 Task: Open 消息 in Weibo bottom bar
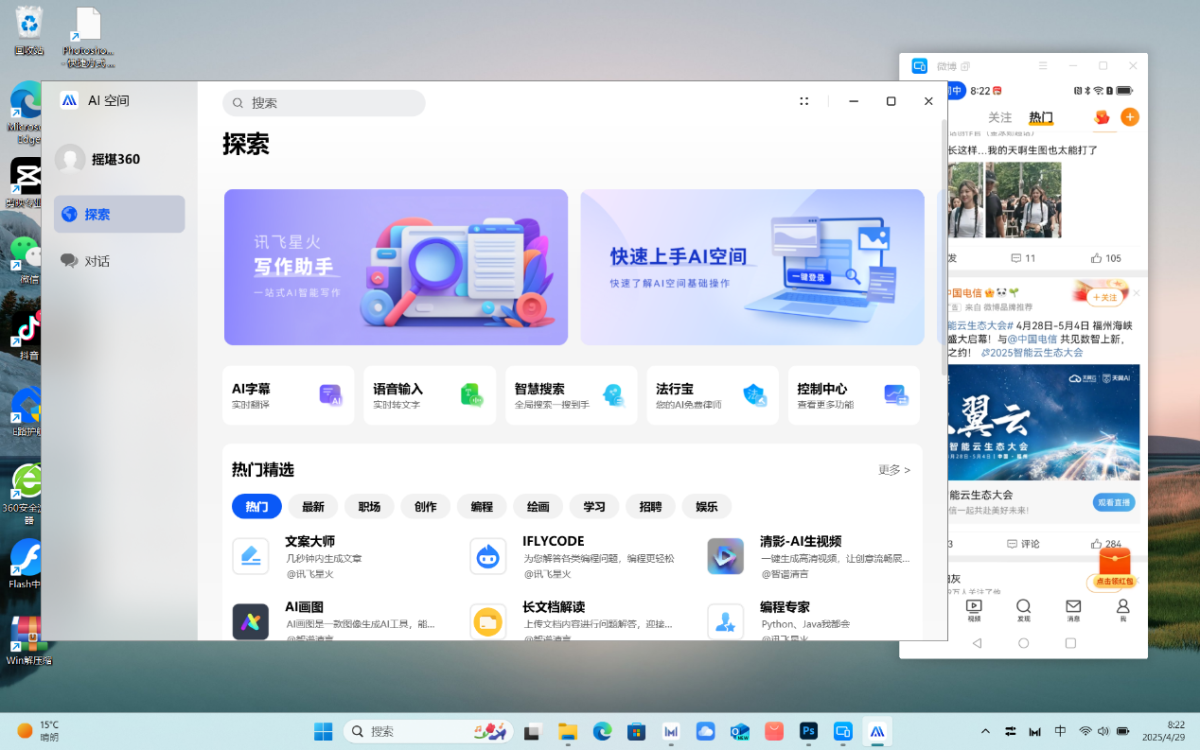pyautogui.click(x=1073, y=610)
